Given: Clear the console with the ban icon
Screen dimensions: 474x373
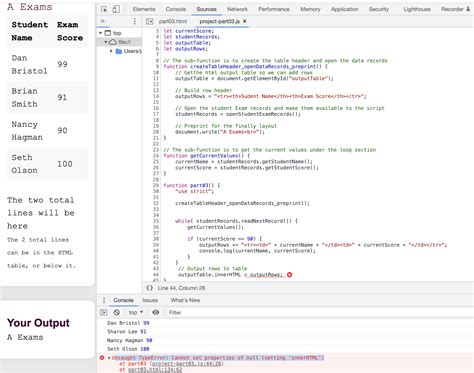Looking at the screenshot, I should (x=116, y=312).
